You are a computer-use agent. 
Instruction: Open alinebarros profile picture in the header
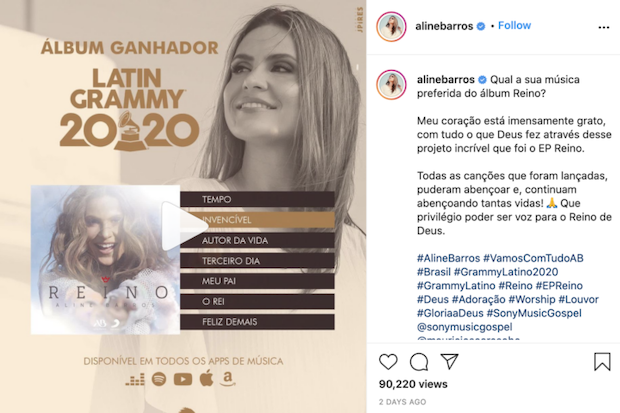391,27
